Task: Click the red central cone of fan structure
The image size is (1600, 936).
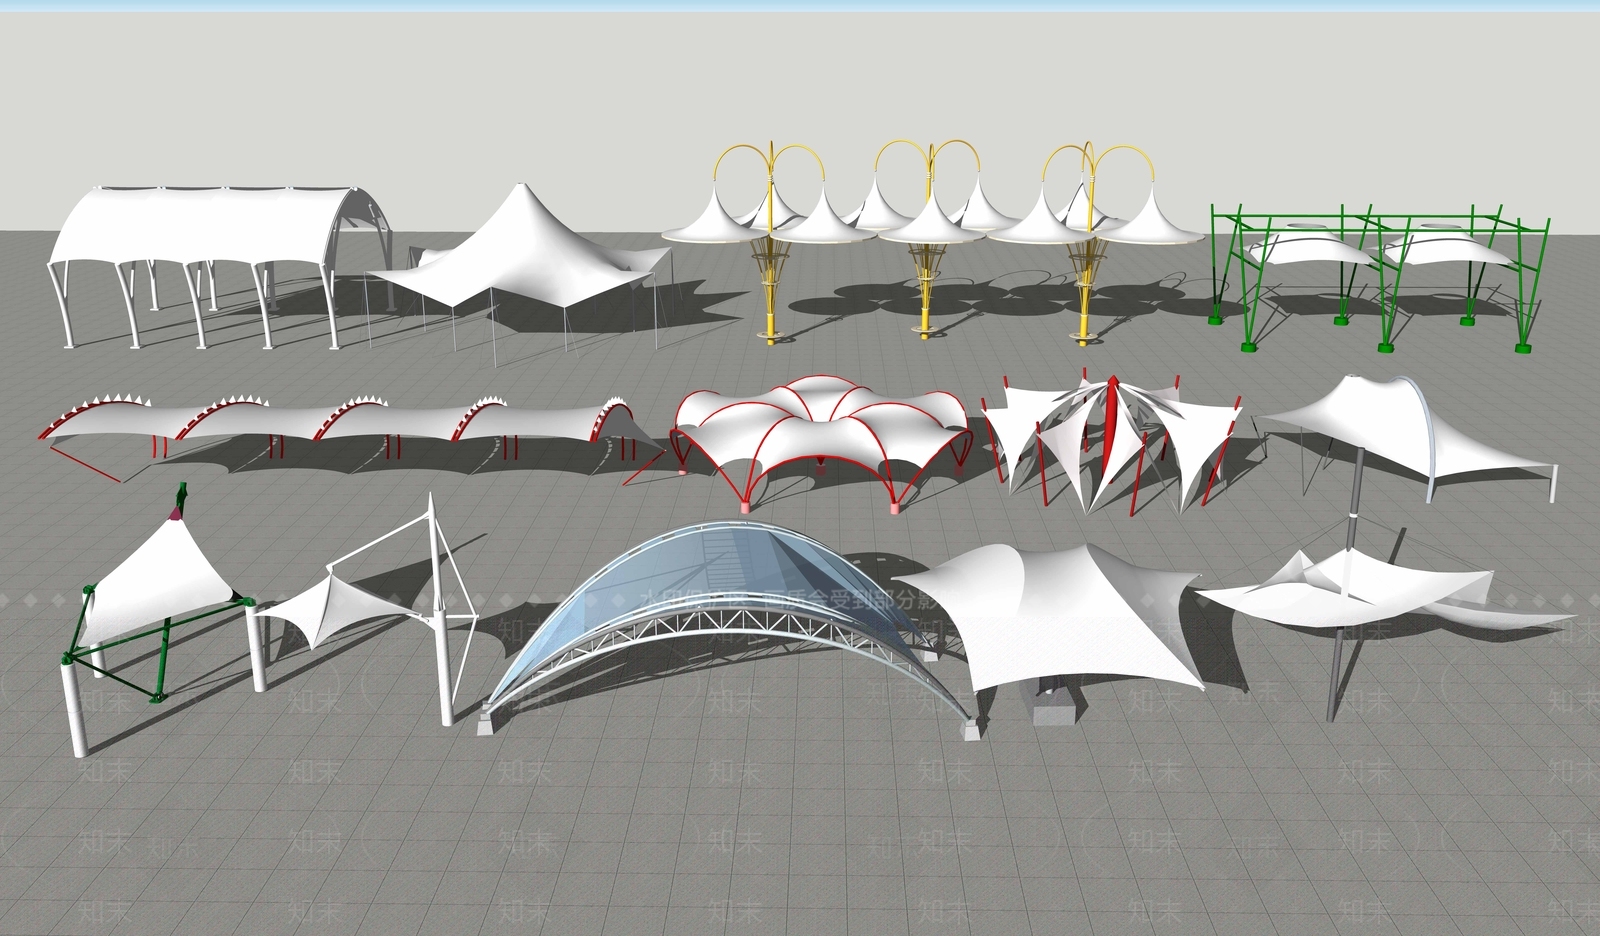Action: pyautogui.click(x=1112, y=420)
